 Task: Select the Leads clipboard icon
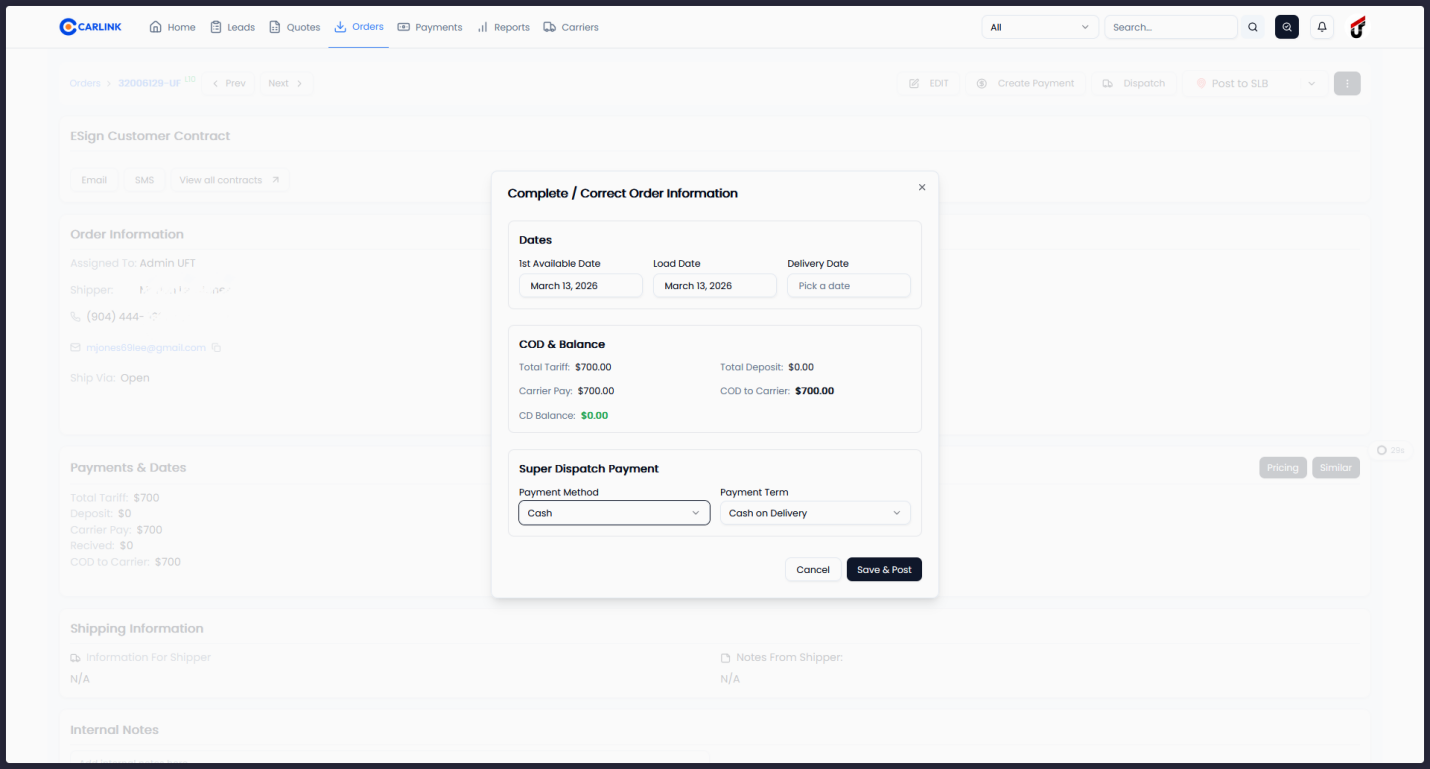pyautogui.click(x=215, y=27)
